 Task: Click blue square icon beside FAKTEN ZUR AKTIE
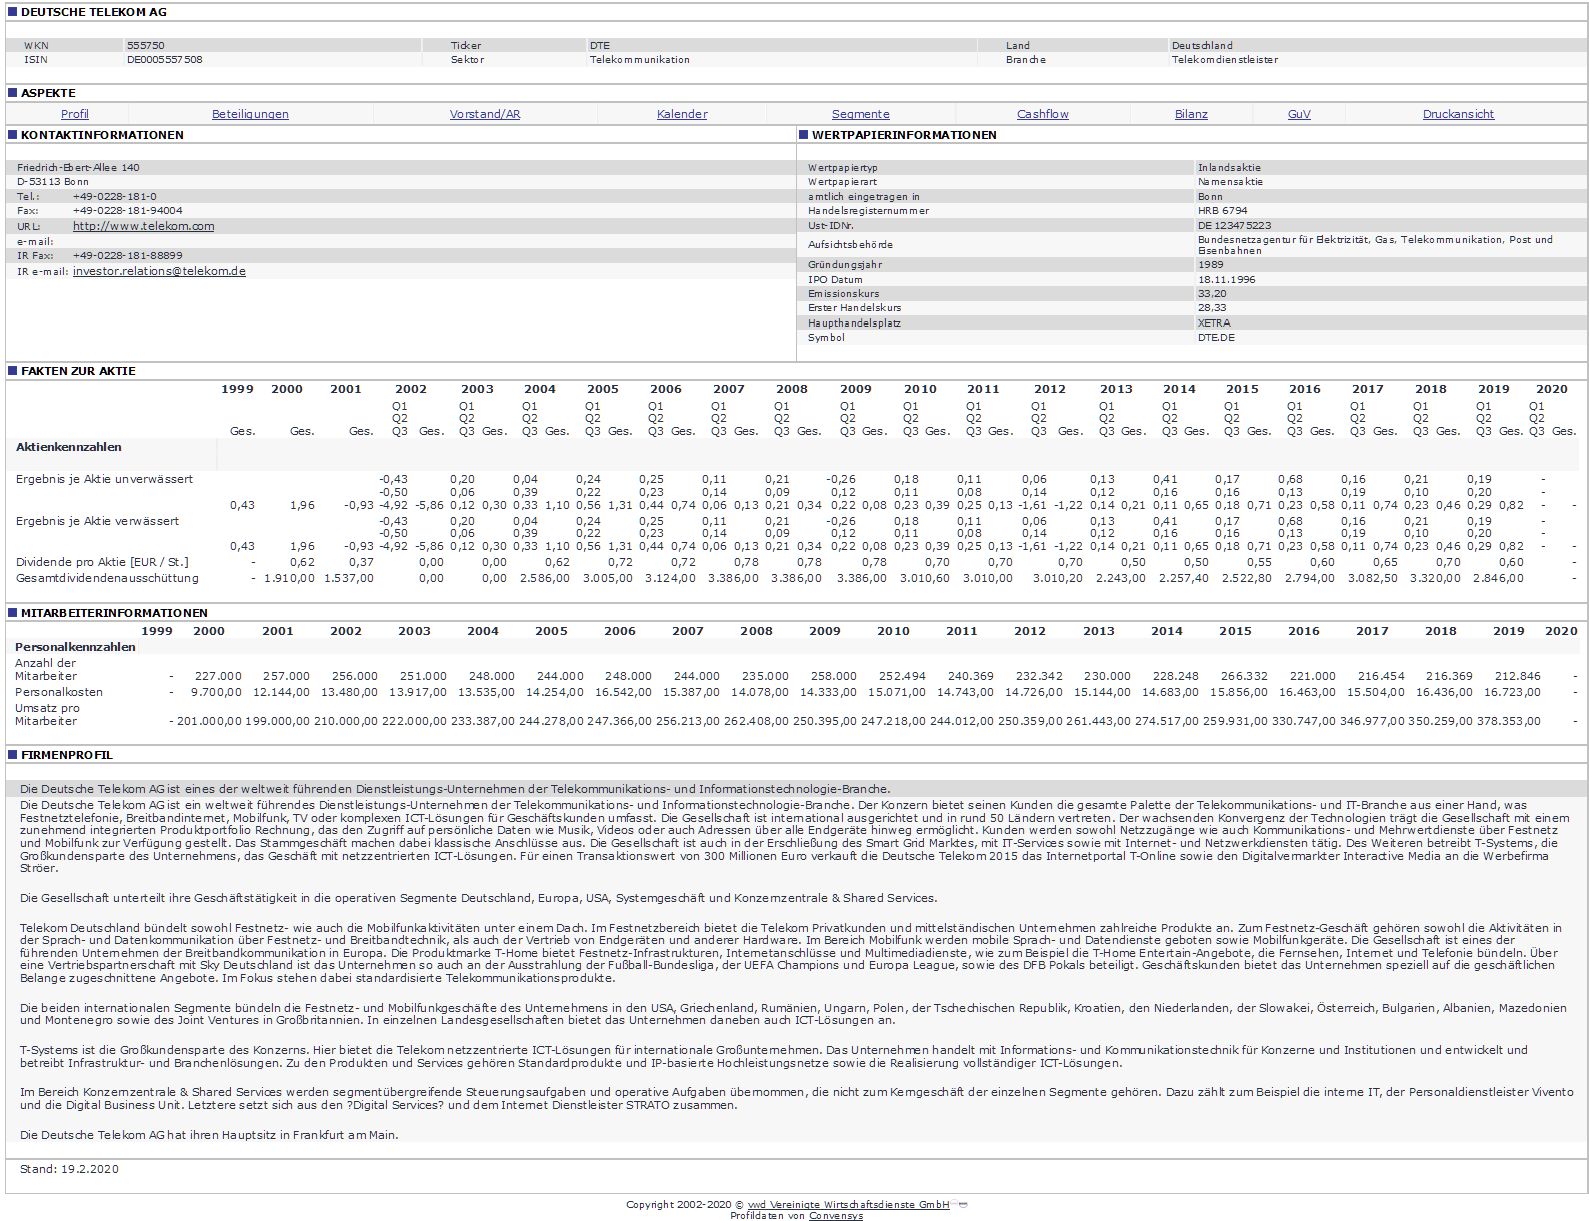click(x=13, y=371)
